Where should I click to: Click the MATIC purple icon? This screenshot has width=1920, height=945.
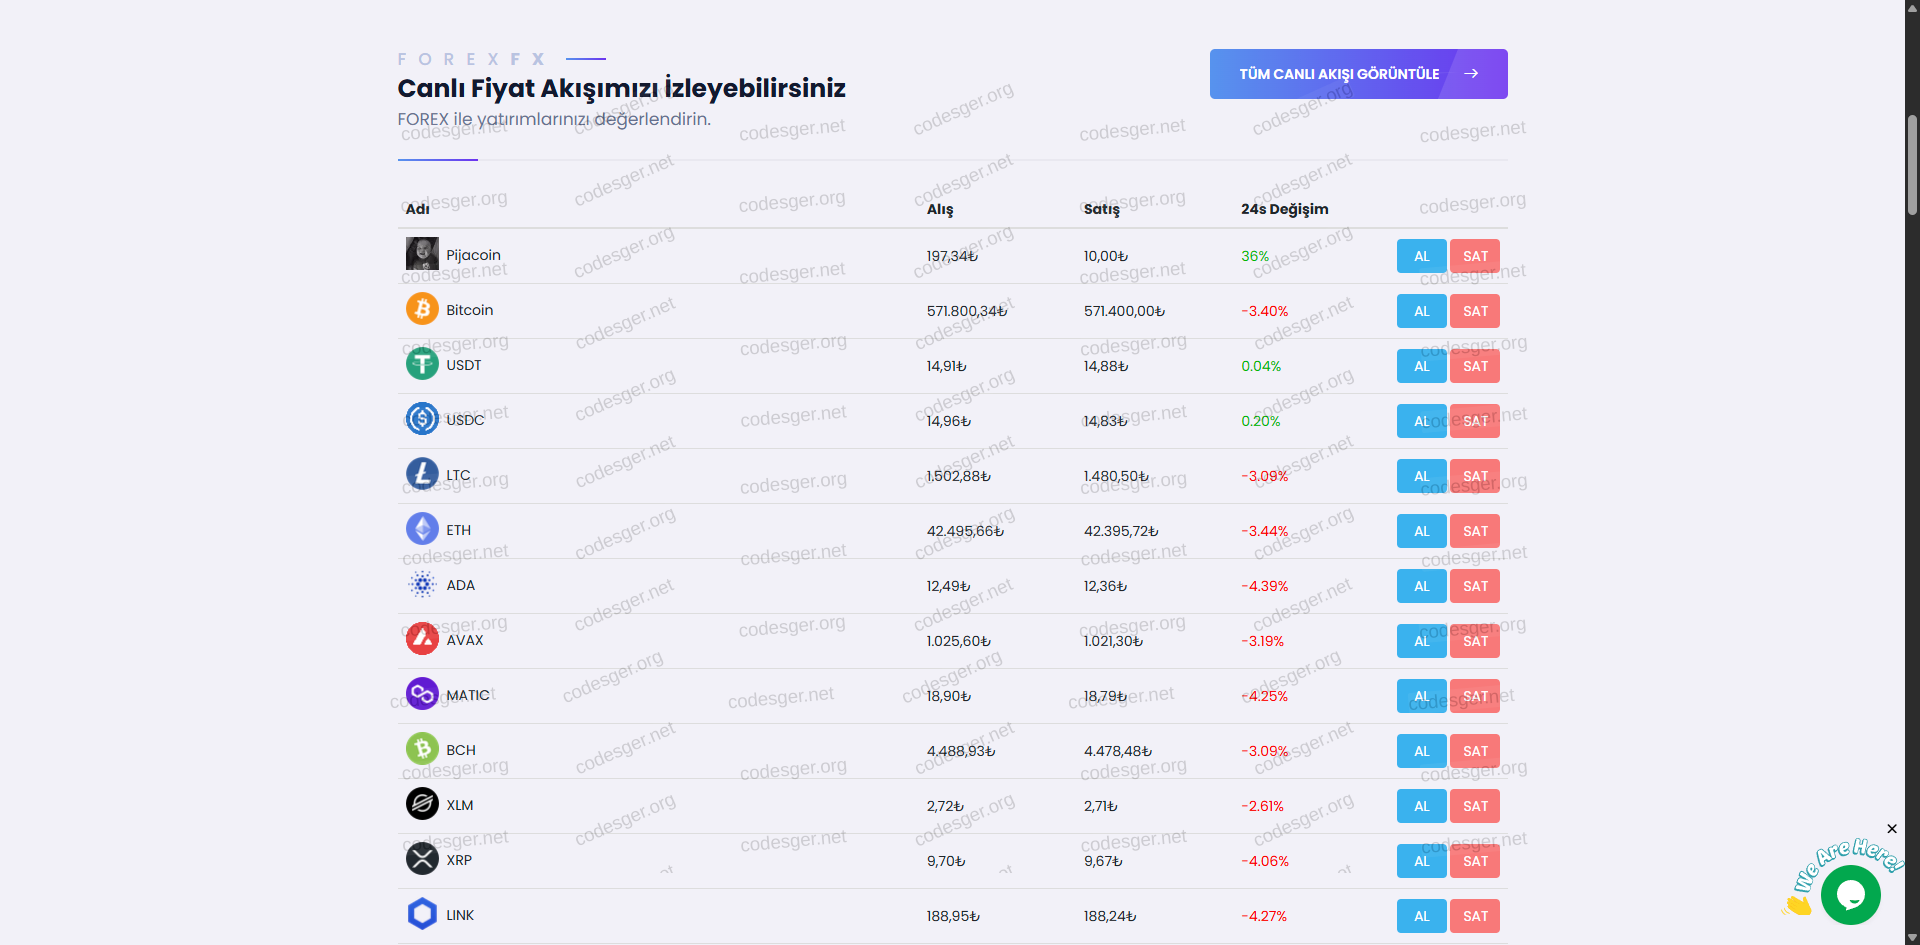click(422, 694)
